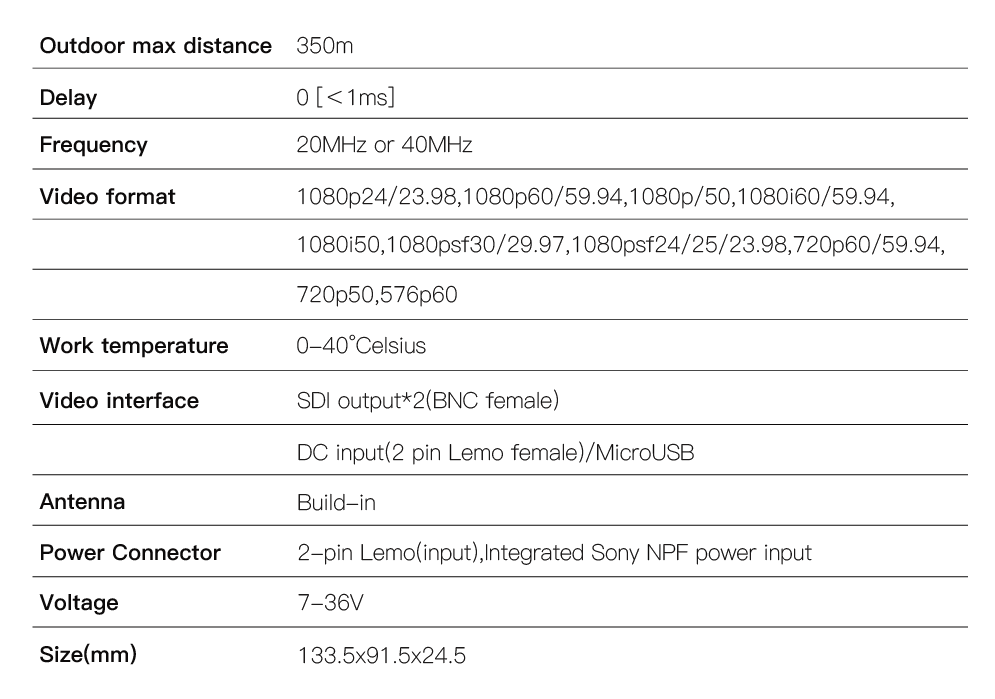
Task: Select the SDI output*2(BNC female) text
Action: click(x=428, y=401)
